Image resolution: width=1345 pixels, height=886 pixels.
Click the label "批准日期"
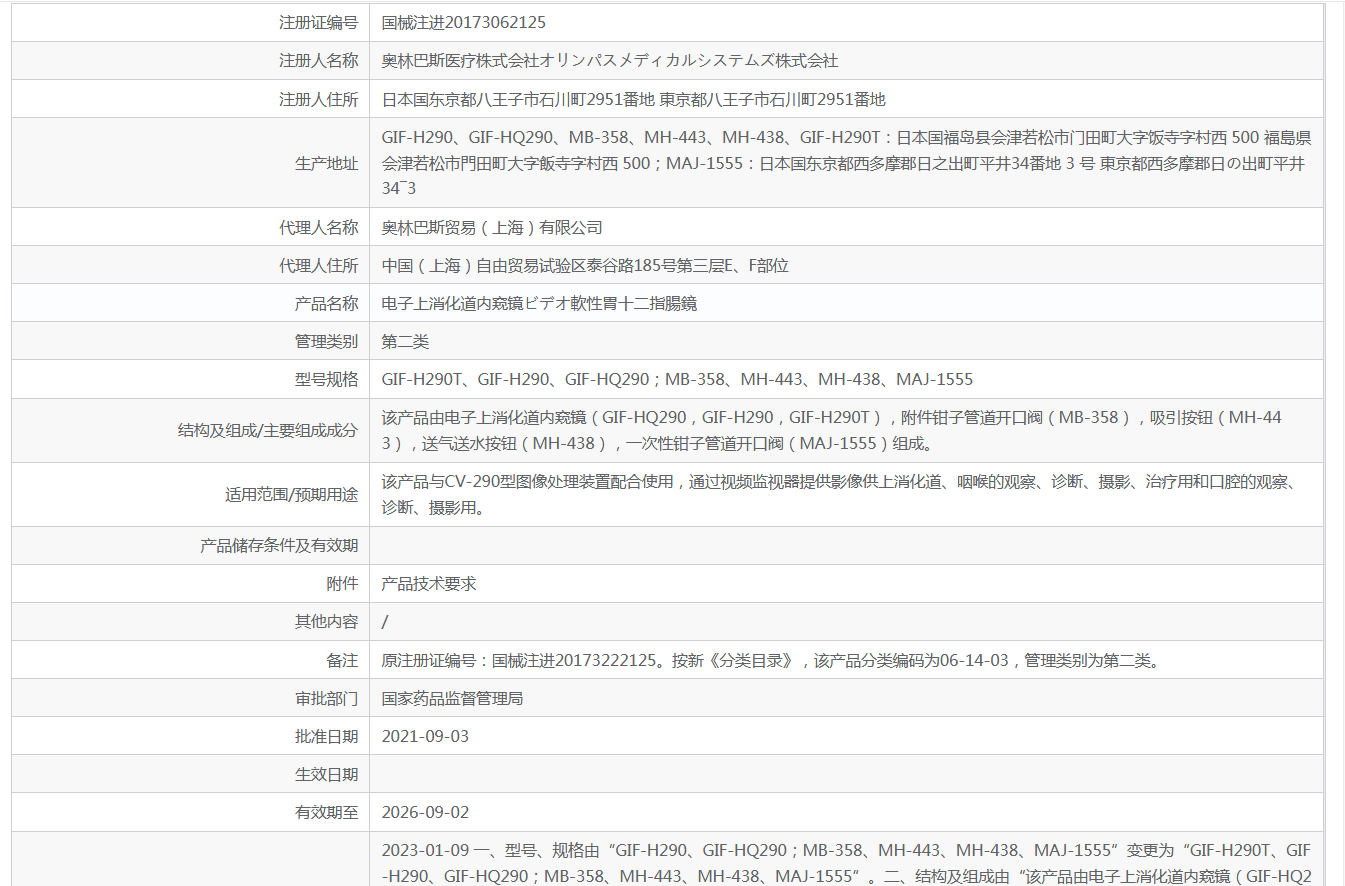coord(326,736)
